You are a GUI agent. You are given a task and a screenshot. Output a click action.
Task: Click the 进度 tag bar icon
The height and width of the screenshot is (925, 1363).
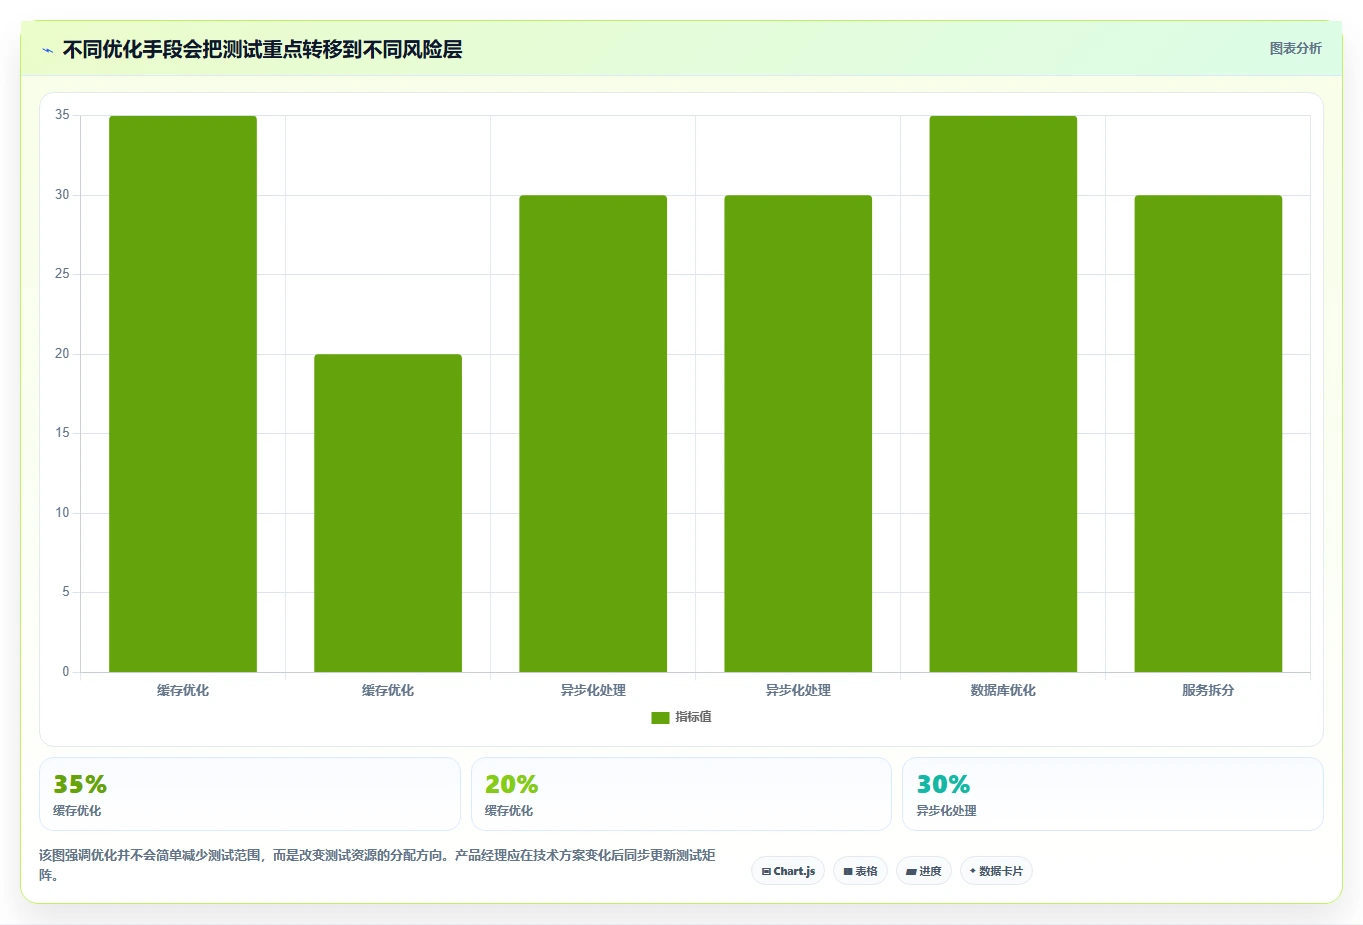point(911,872)
